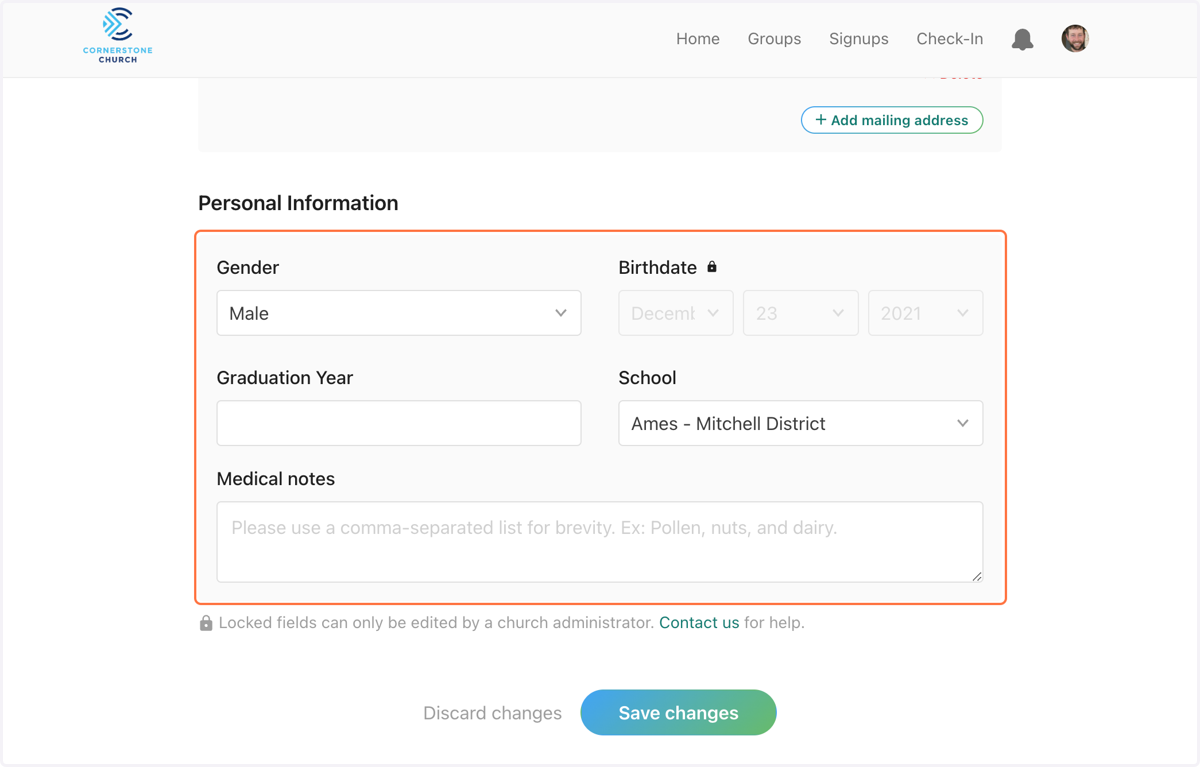This screenshot has width=1200, height=767.
Task: Open the birth day dropdown showing 23
Action: (801, 313)
